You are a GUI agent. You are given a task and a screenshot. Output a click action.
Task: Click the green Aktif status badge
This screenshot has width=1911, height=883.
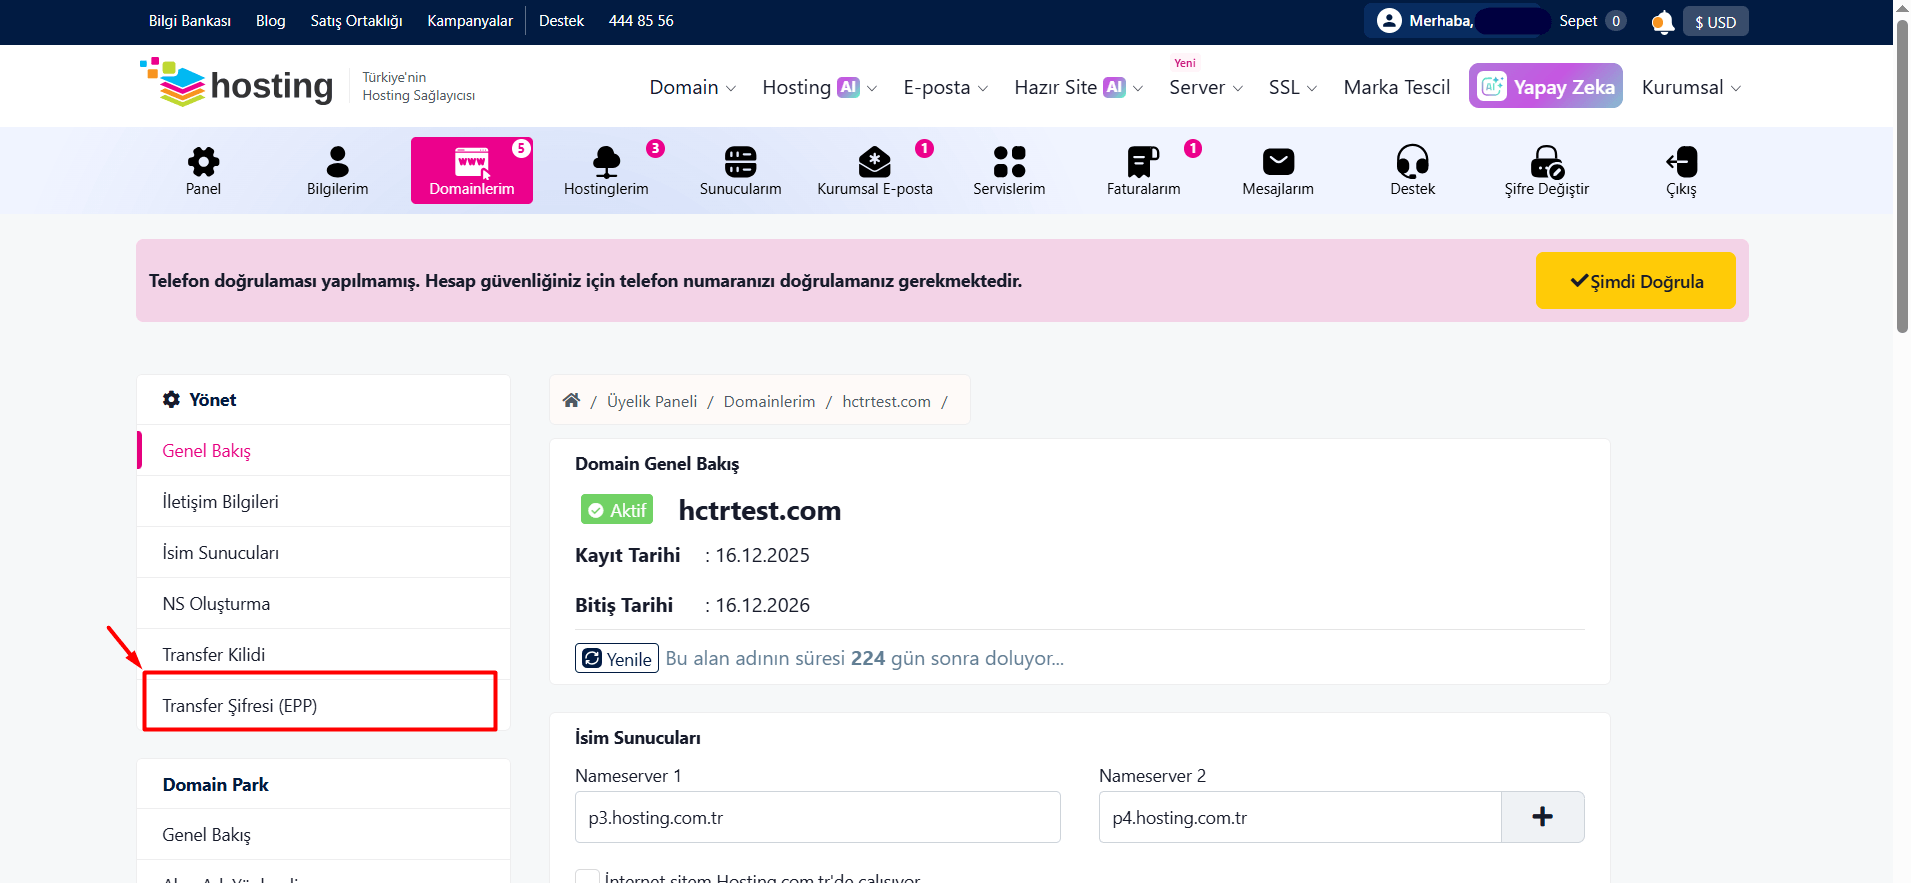(617, 509)
